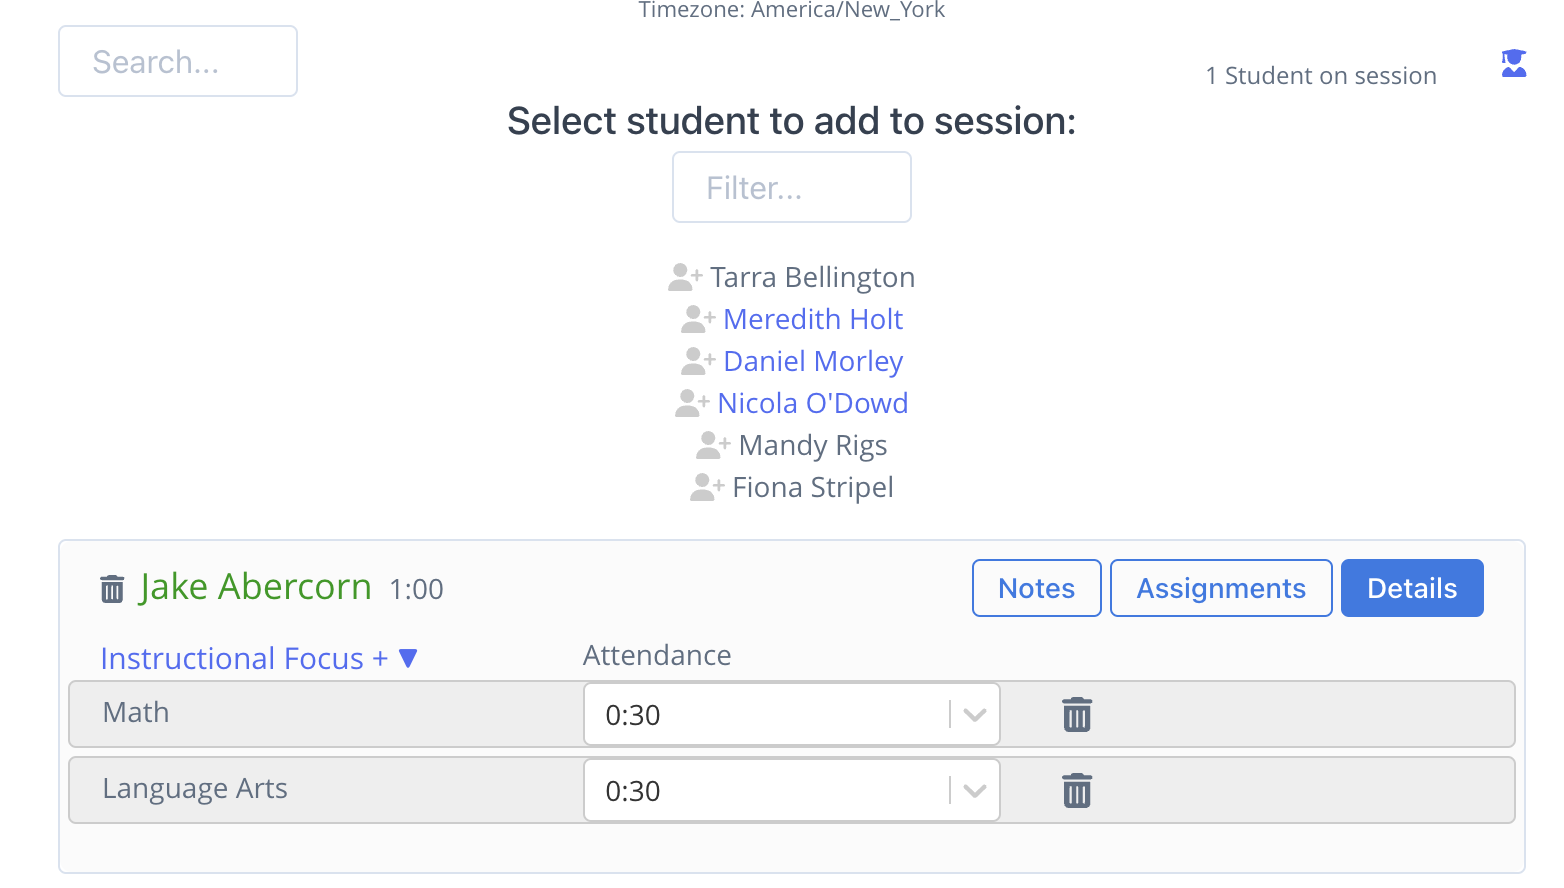Viewport: 1564px width, 888px height.
Task: Focus the student Filter text box
Action: [792, 187]
